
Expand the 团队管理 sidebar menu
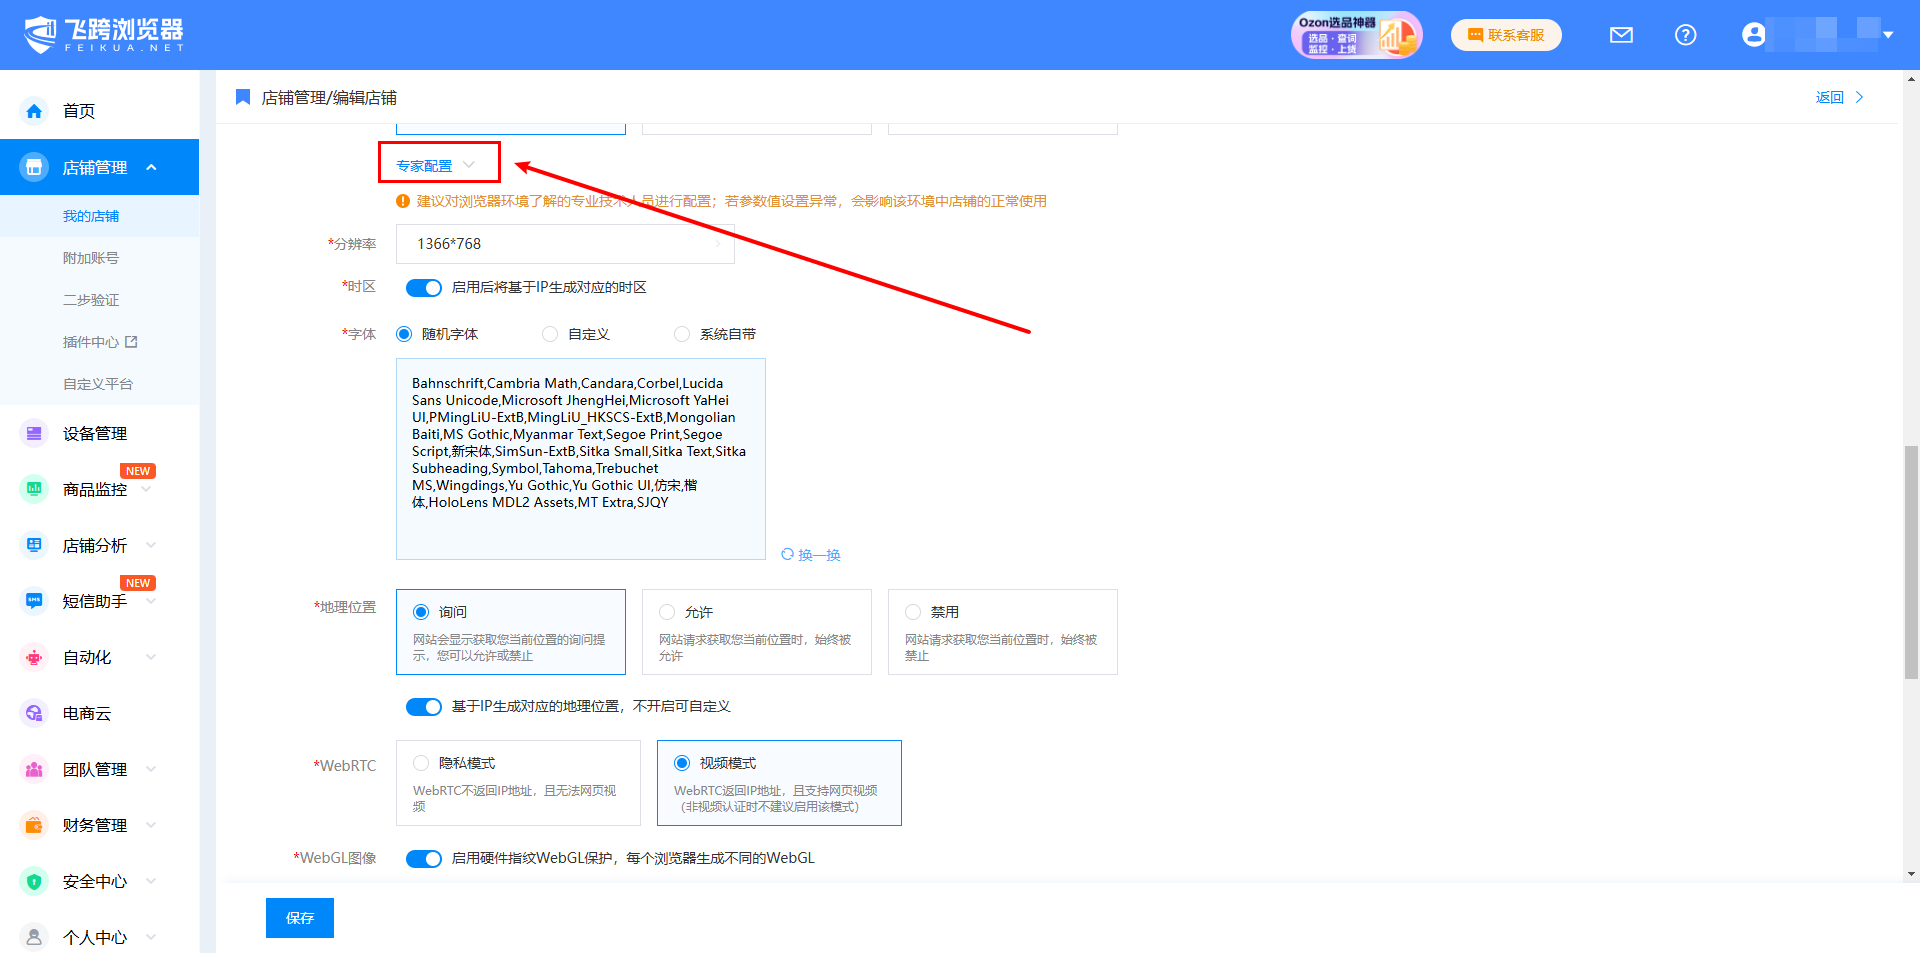95,769
